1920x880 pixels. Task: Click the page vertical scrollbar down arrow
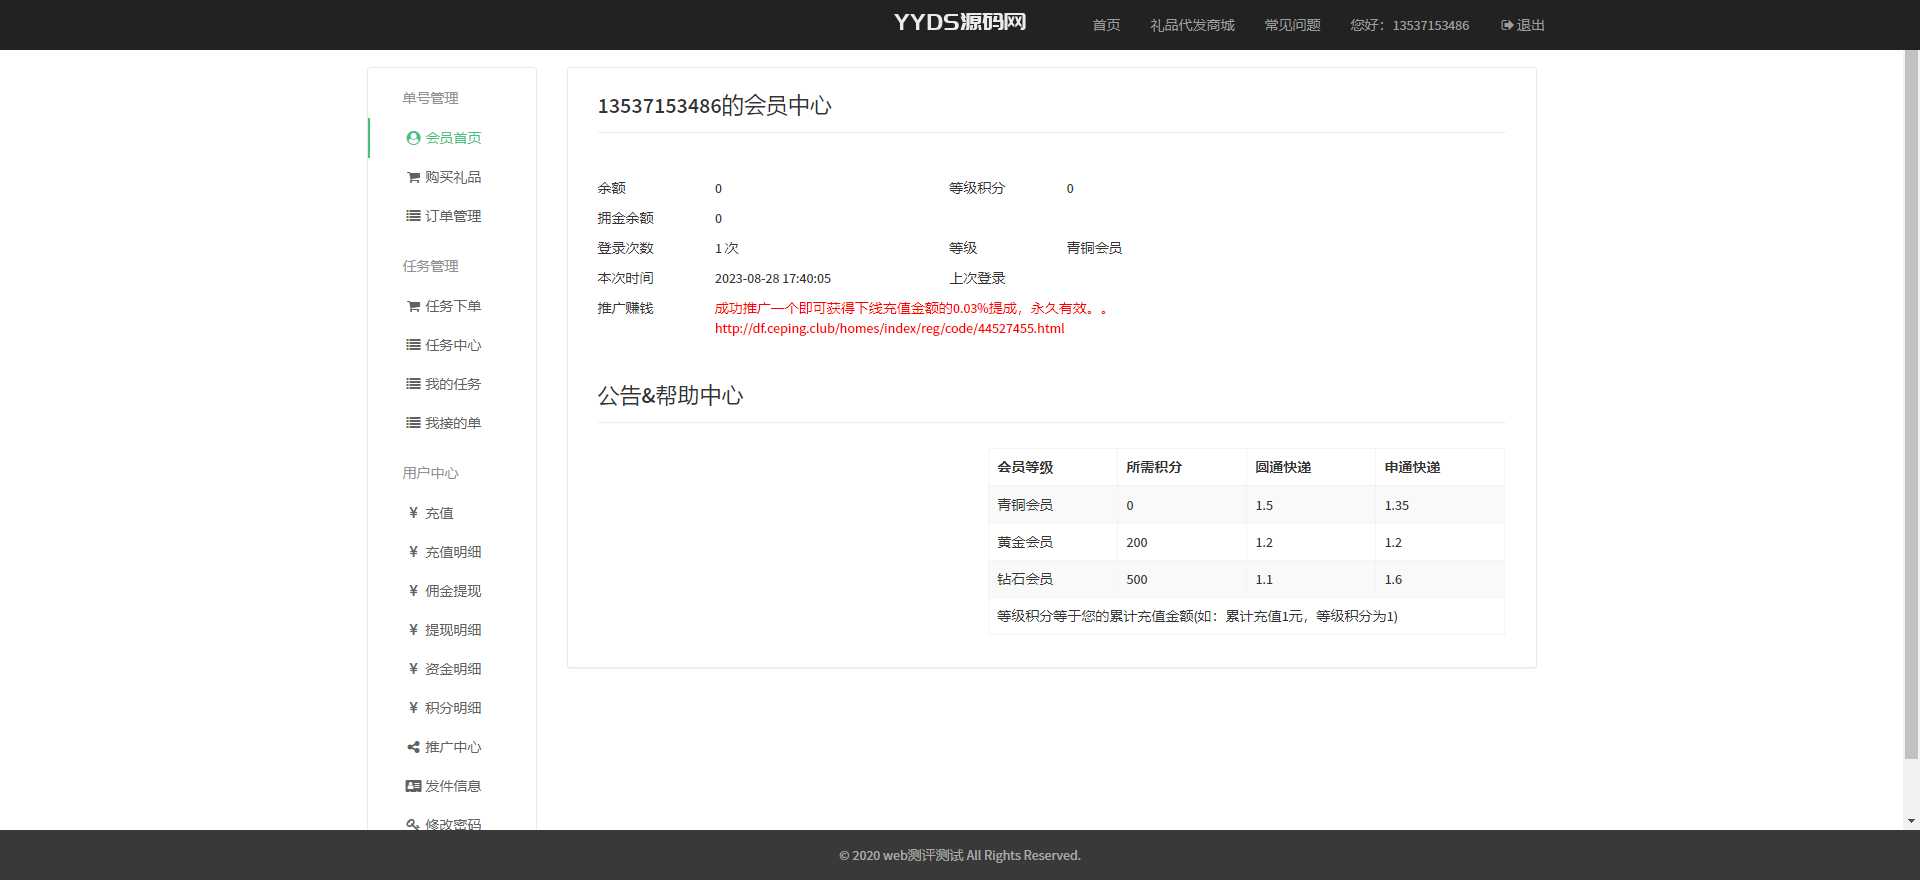1911,821
